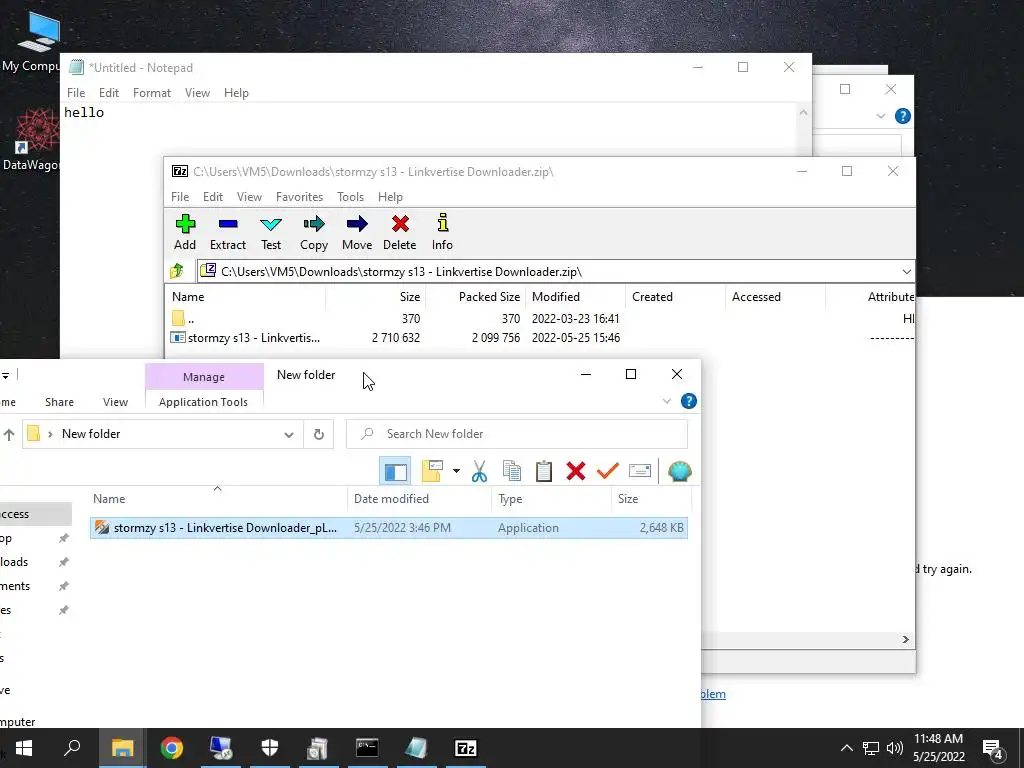Screen dimensions: 1024x768
Task: Open the Windows Start menu
Action: click(x=24, y=748)
